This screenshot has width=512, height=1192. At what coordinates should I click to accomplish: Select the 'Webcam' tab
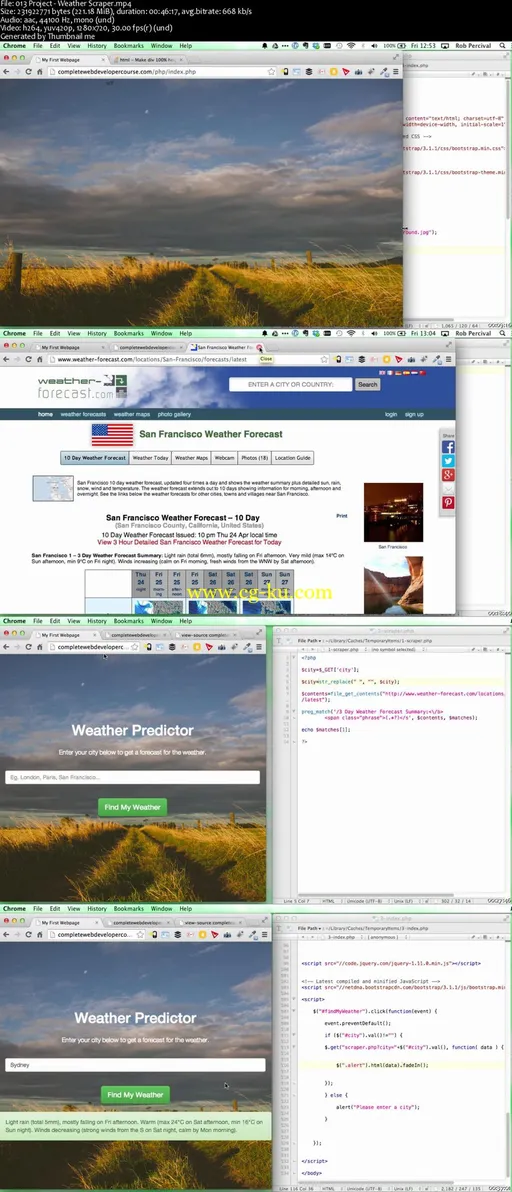coord(224,458)
